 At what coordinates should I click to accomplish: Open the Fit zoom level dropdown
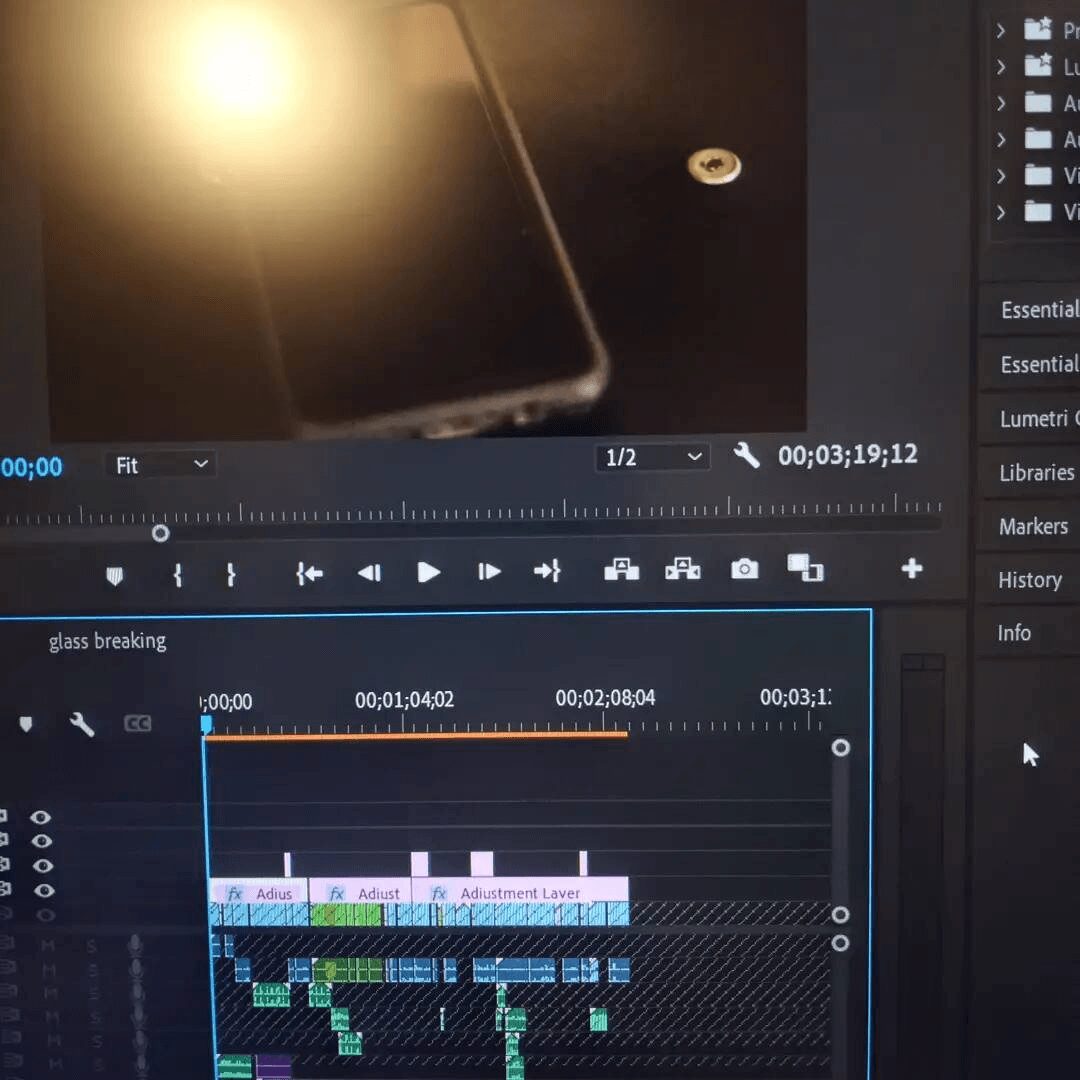coord(160,465)
